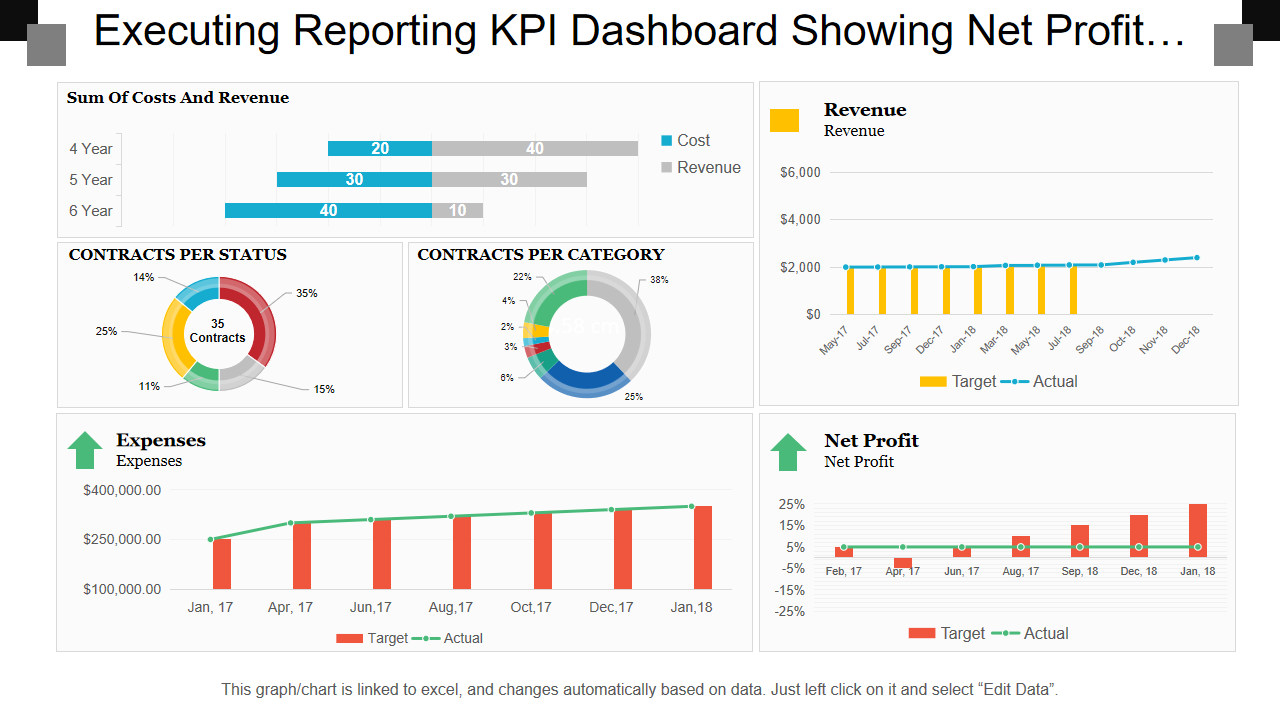The height and width of the screenshot is (720, 1280).
Task: Click the '$100,000.00' axis value in Expenses chart
Action: point(122,589)
